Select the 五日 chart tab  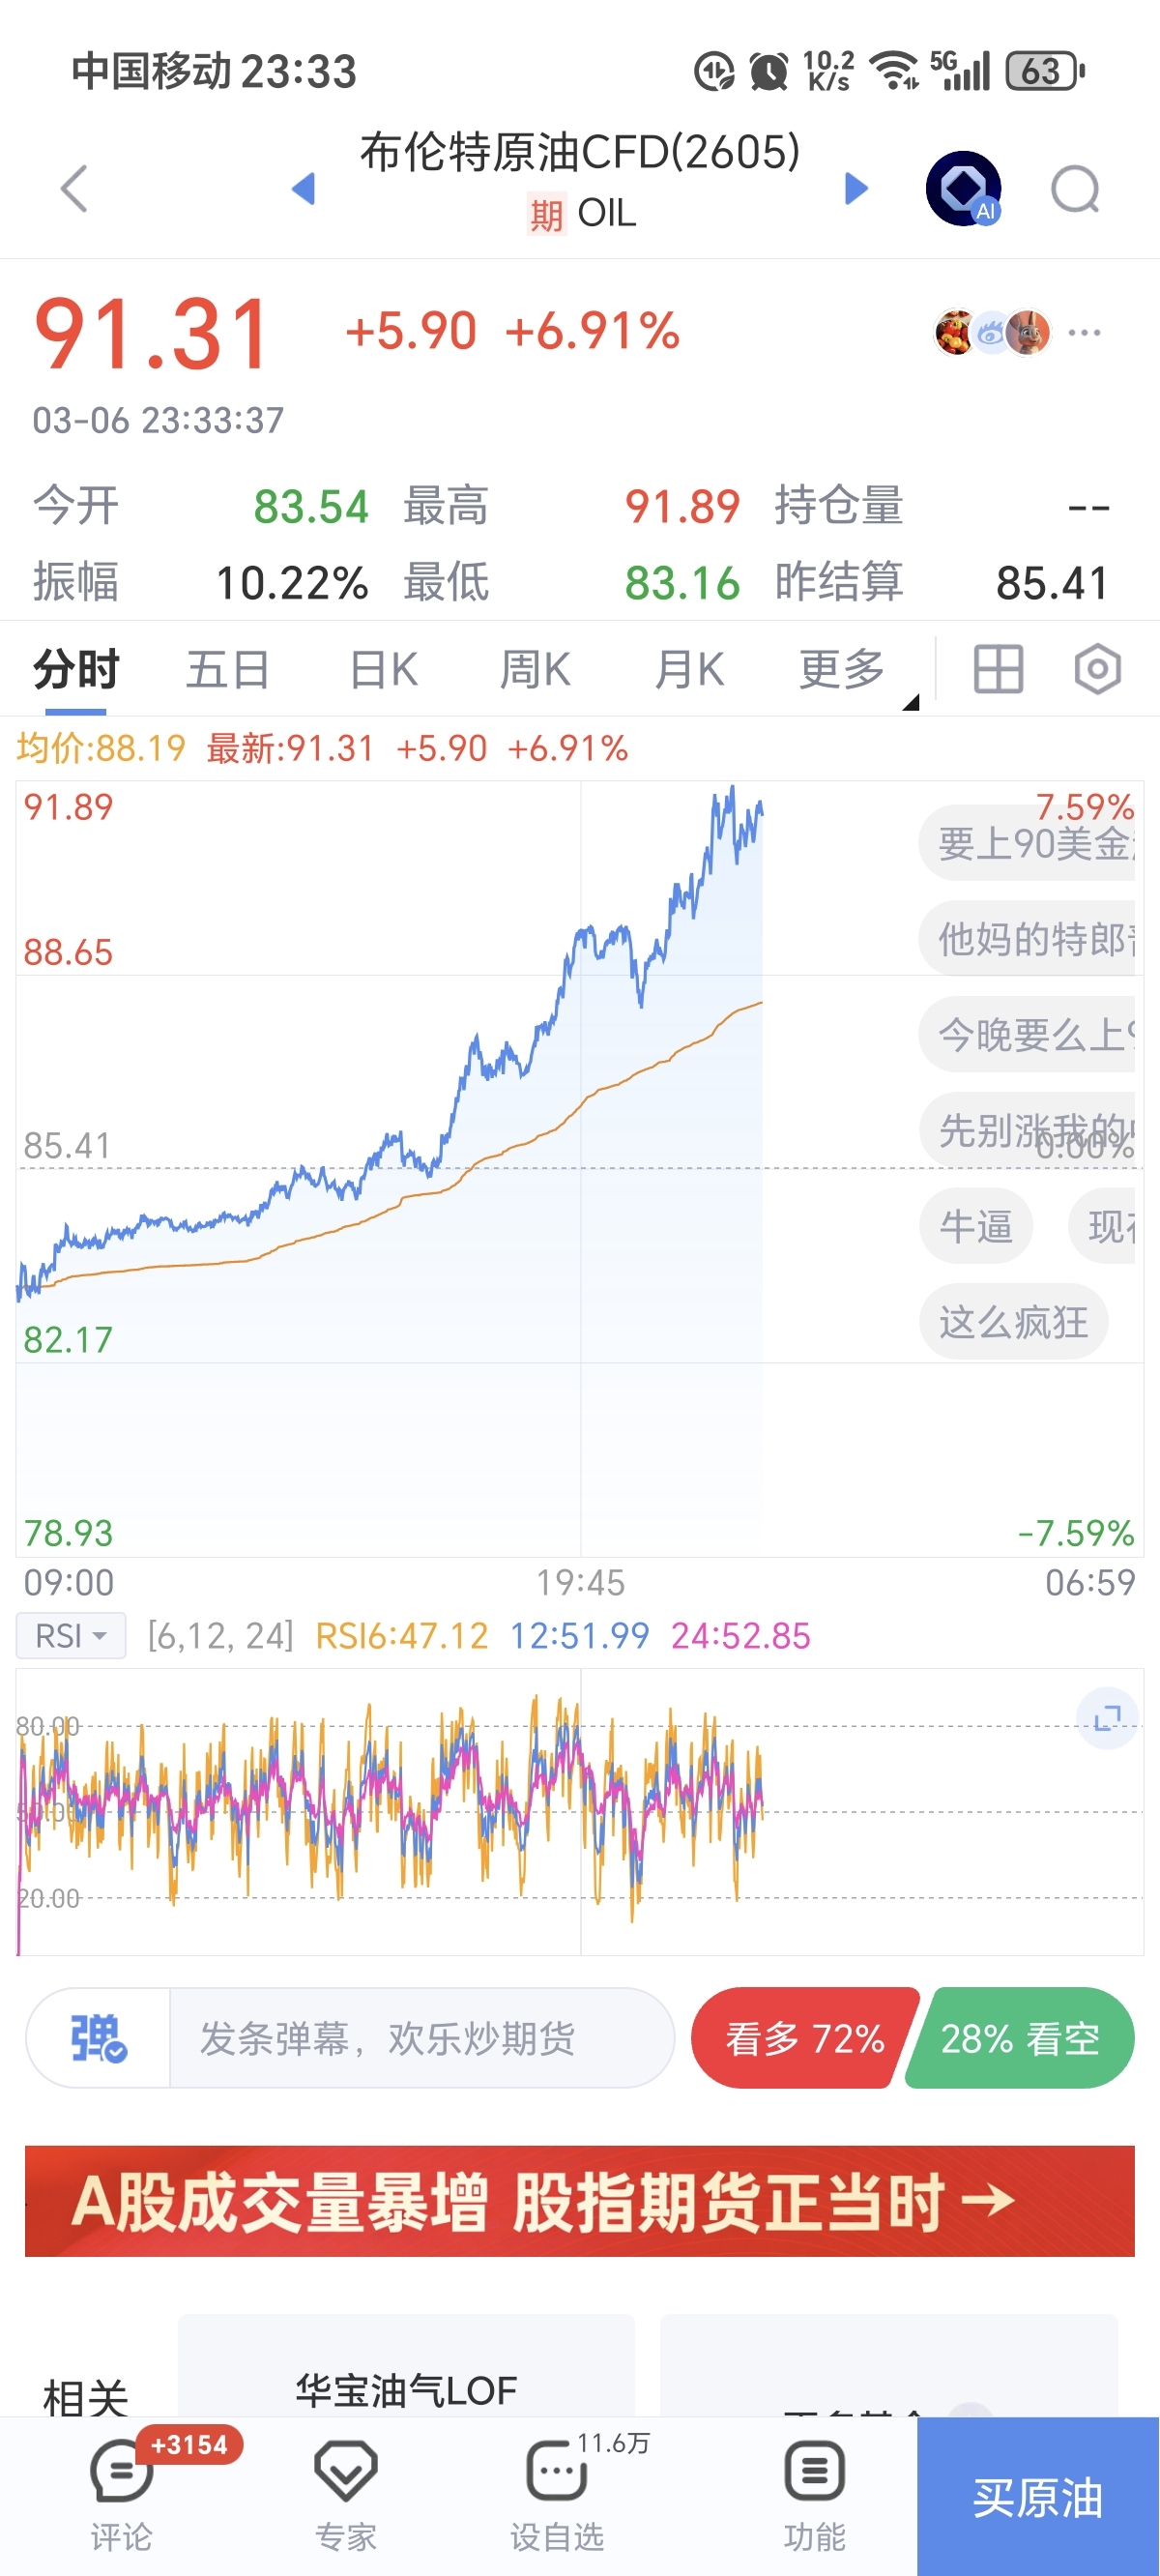[x=228, y=669]
